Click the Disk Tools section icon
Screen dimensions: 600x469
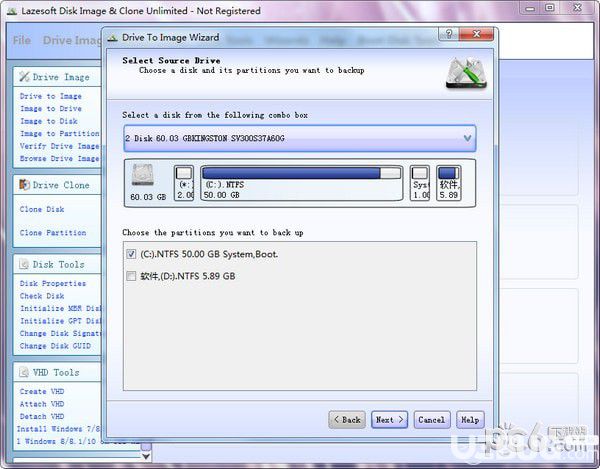[x=24, y=264]
